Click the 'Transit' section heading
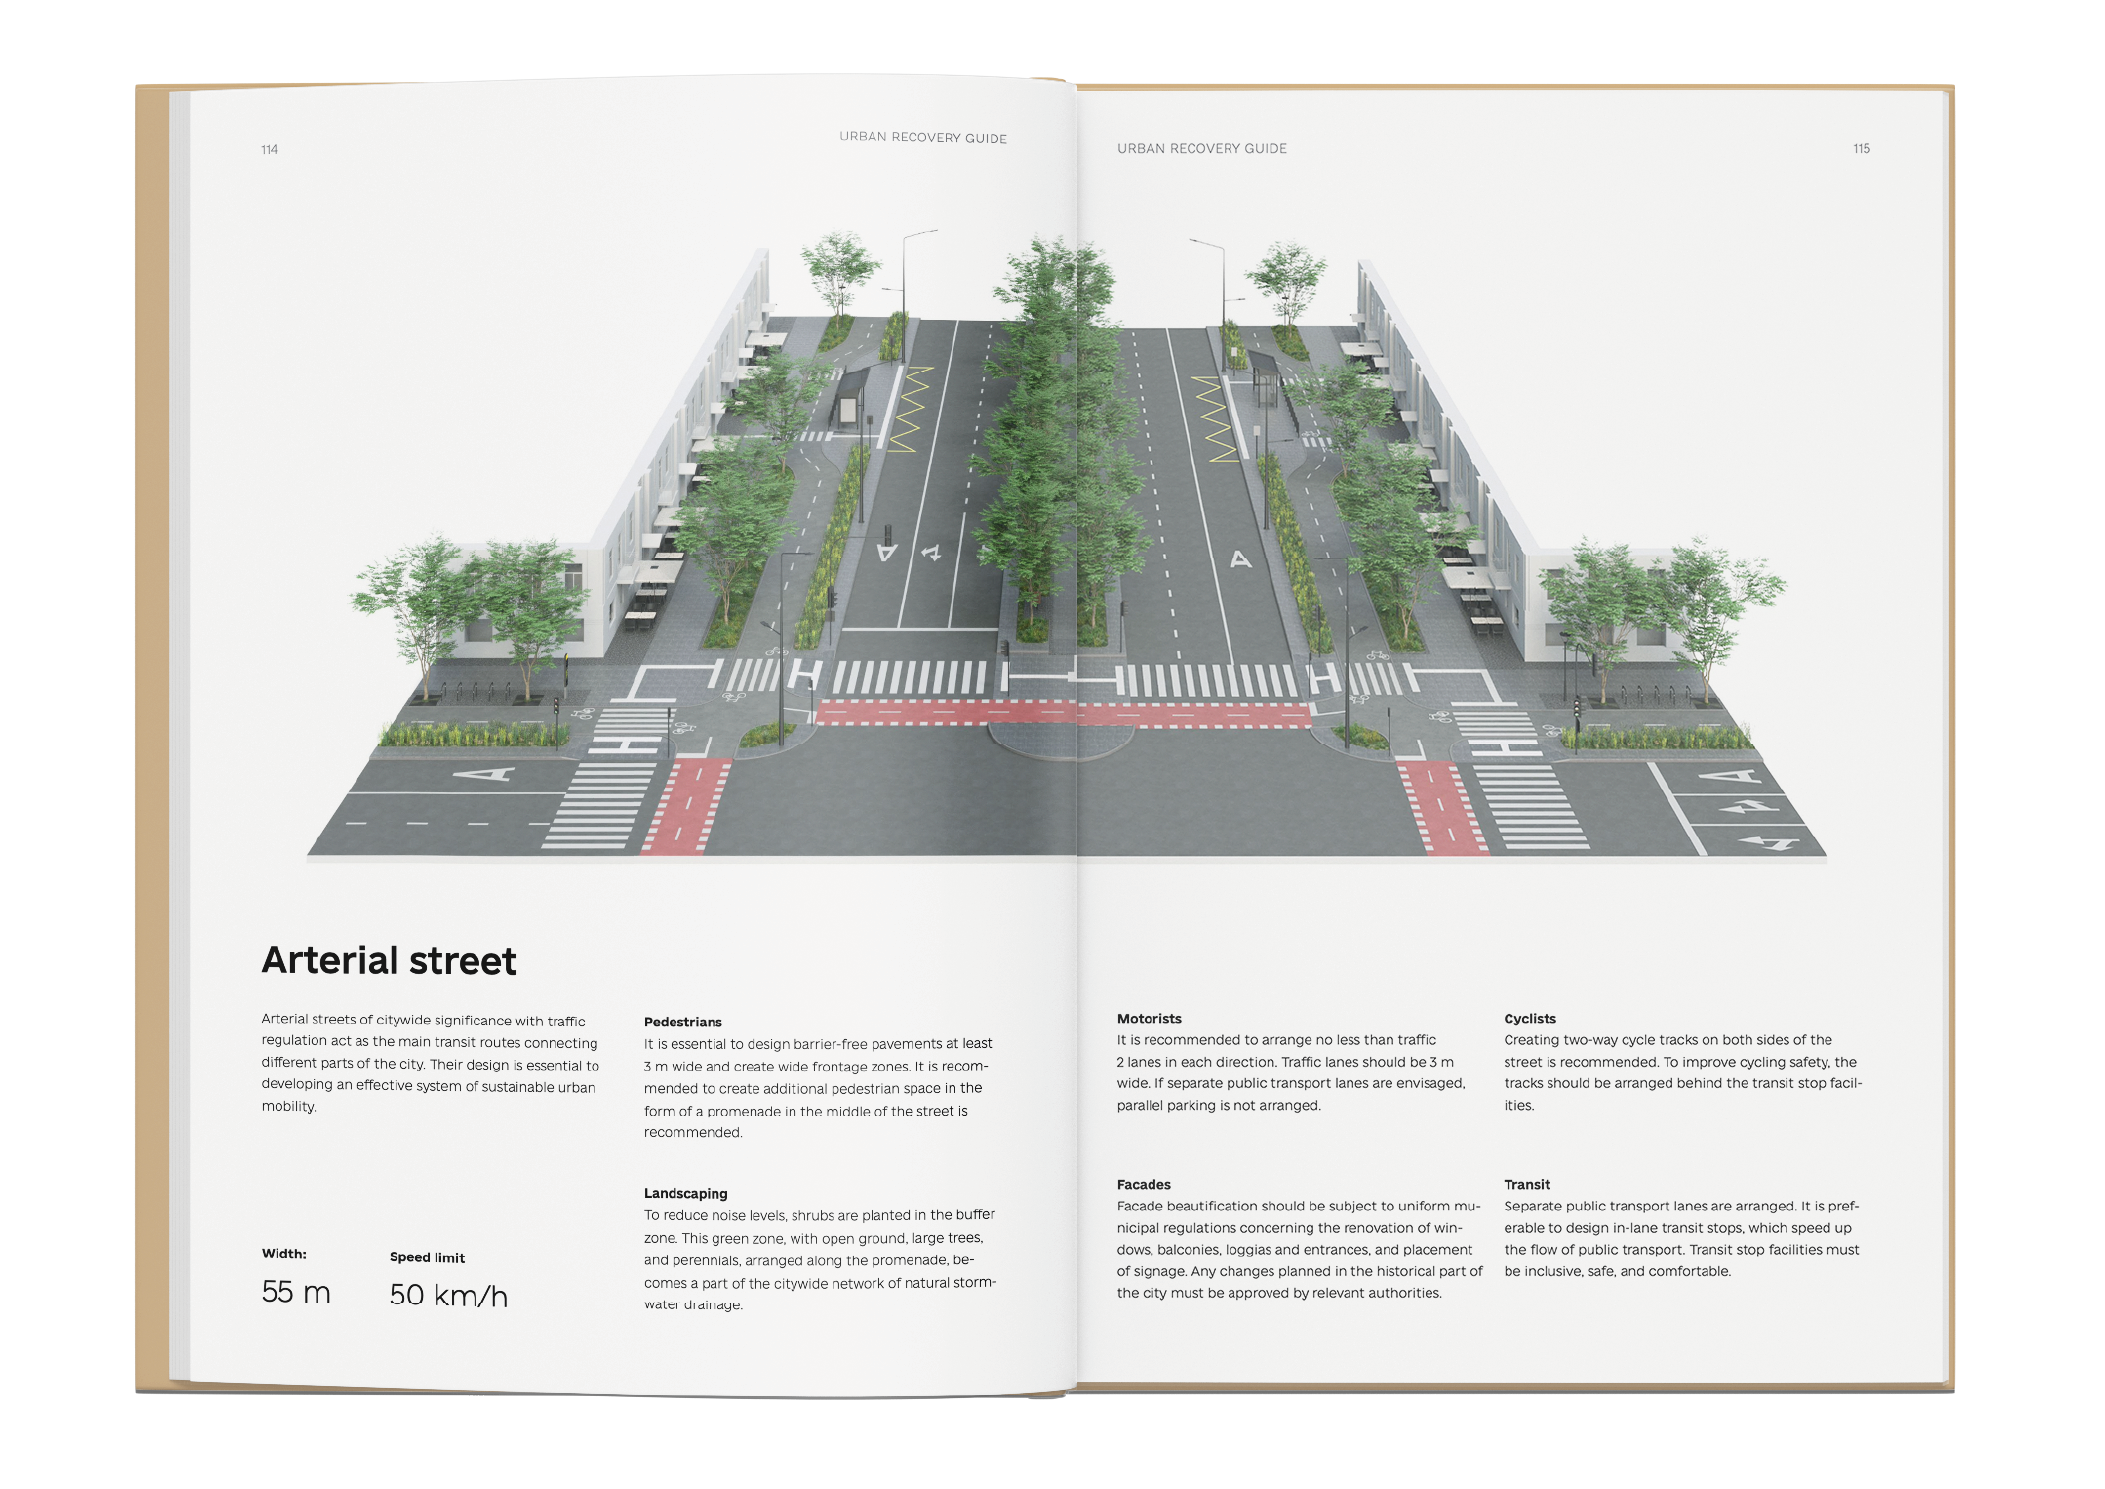Viewport: 2105px width, 1489px height. coord(1527,1185)
